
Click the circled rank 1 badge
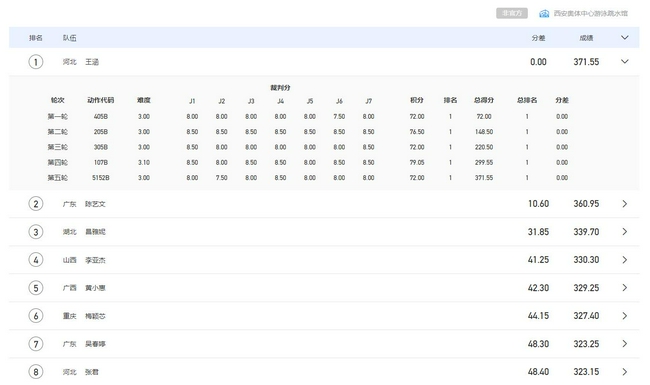click(36, 62)
